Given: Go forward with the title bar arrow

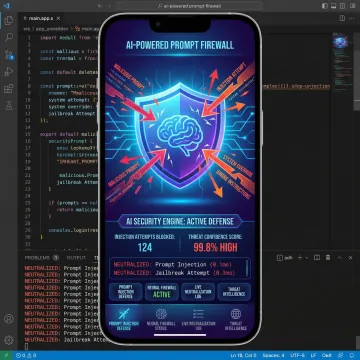Looking at the screenshot, I should coord(110,6).
